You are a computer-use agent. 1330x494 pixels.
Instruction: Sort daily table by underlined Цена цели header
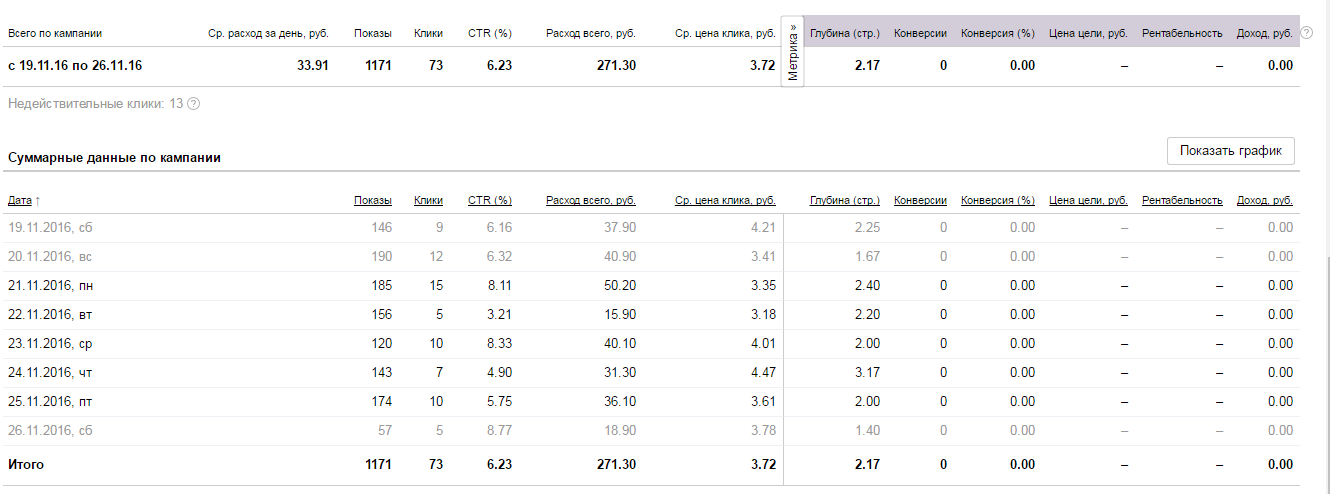coord(1088,200)
